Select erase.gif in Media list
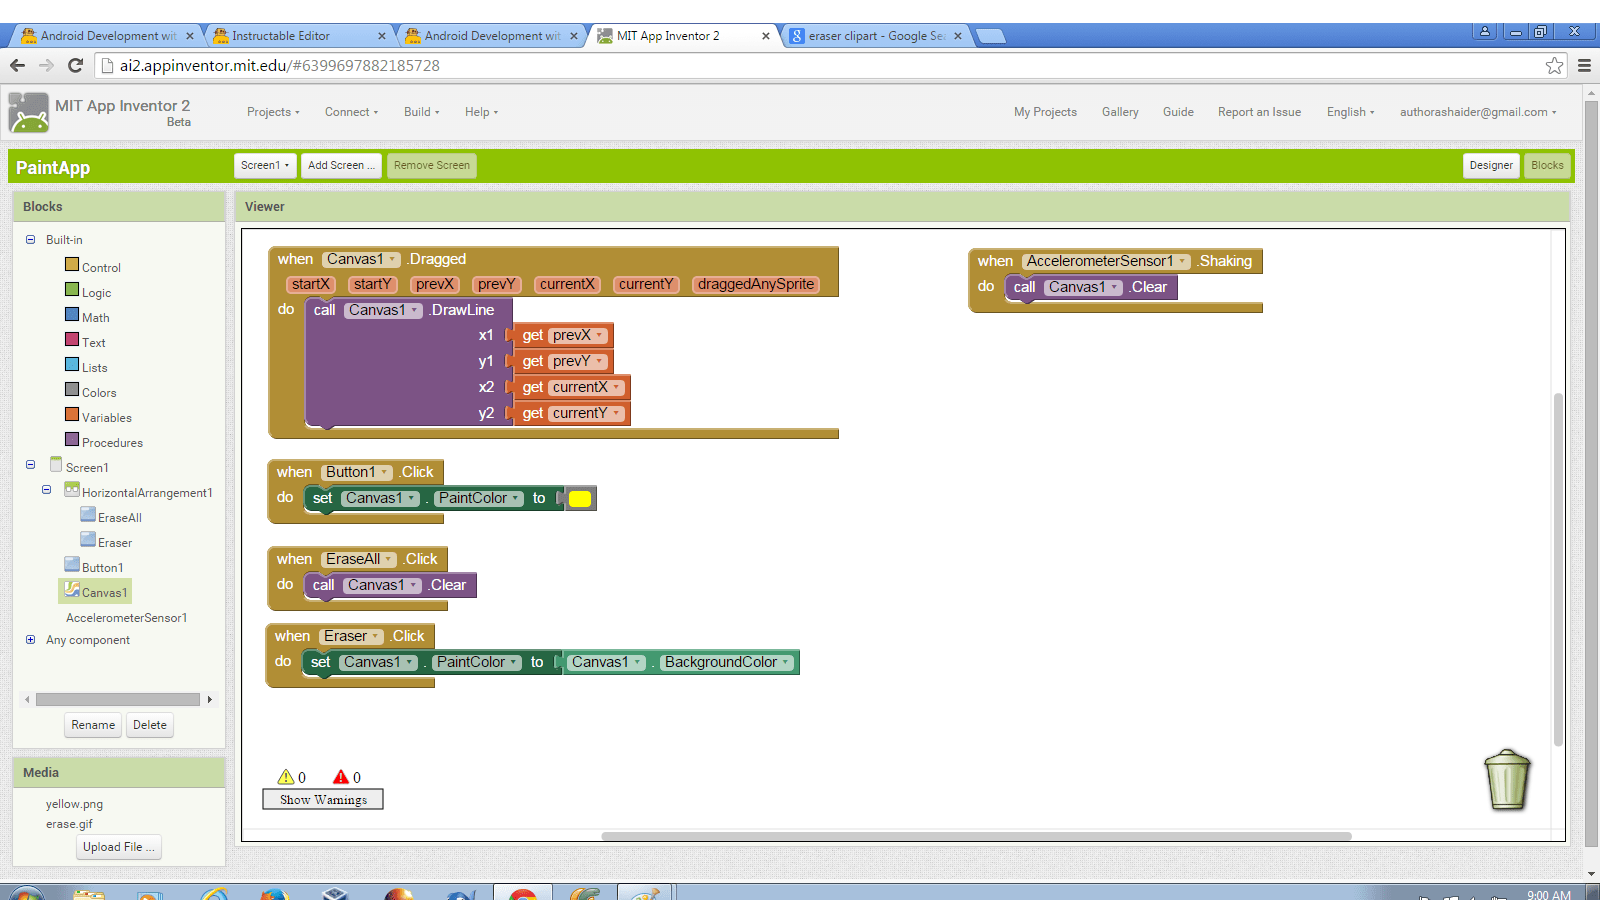This screenshot has height=900, width=1600. [69, 824]
